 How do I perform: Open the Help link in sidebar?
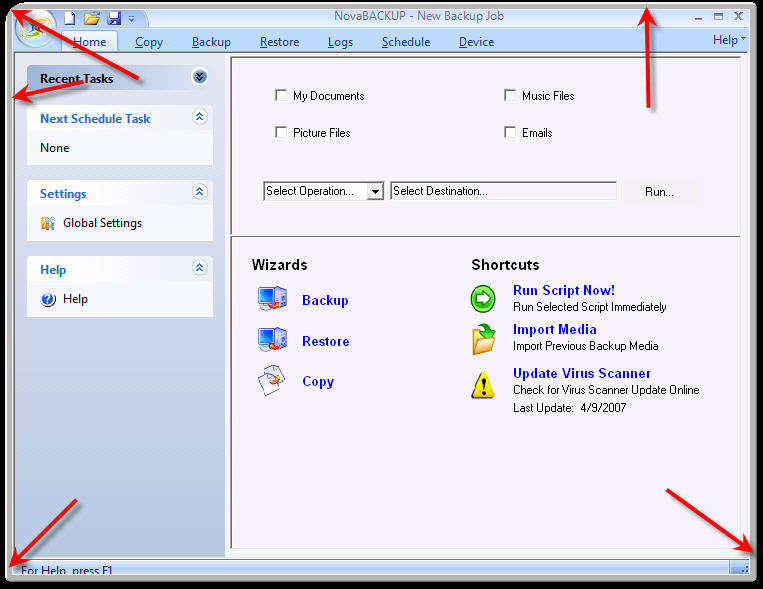point(75,299)
